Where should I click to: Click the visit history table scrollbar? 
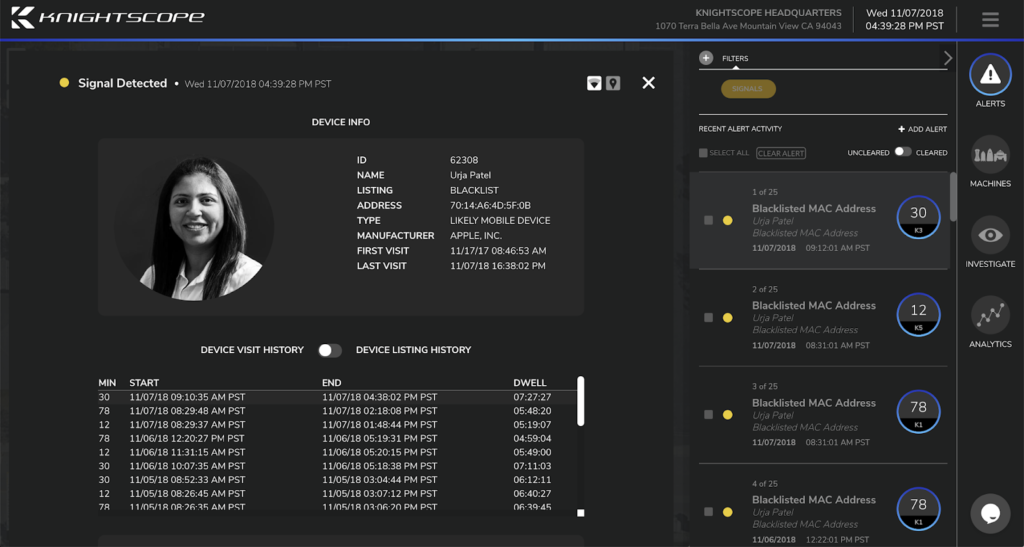click(581, 401)
